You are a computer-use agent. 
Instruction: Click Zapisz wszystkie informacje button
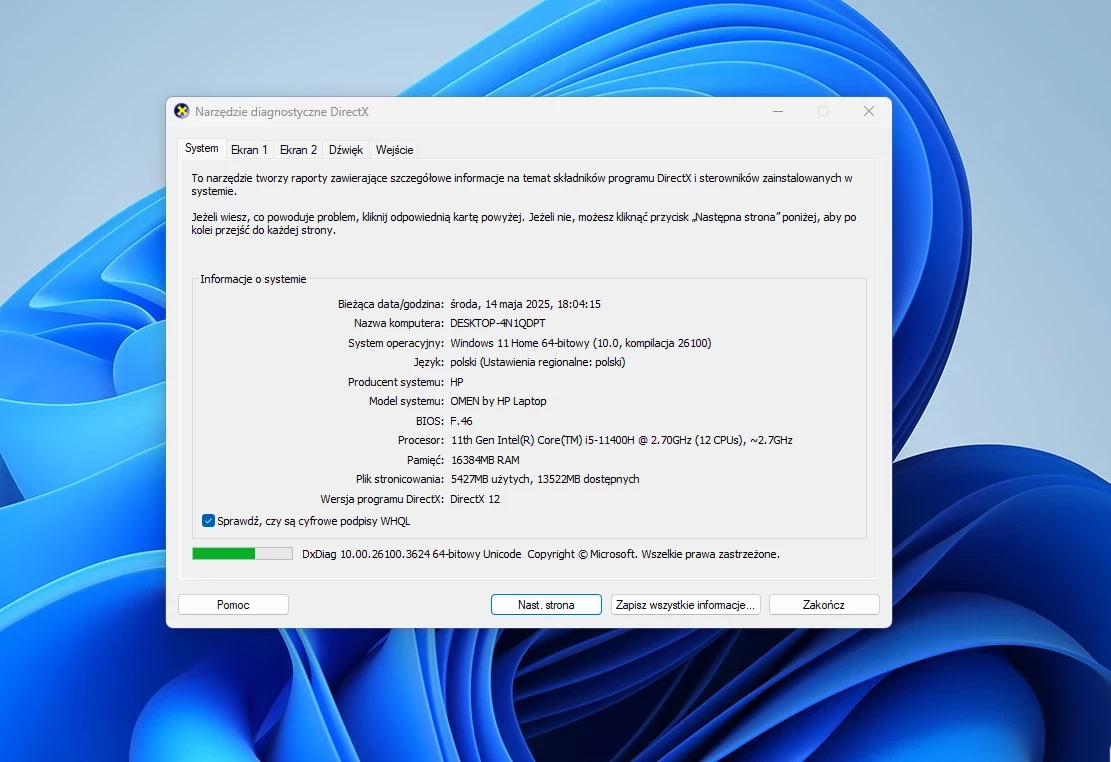click(x=685, y=605)
